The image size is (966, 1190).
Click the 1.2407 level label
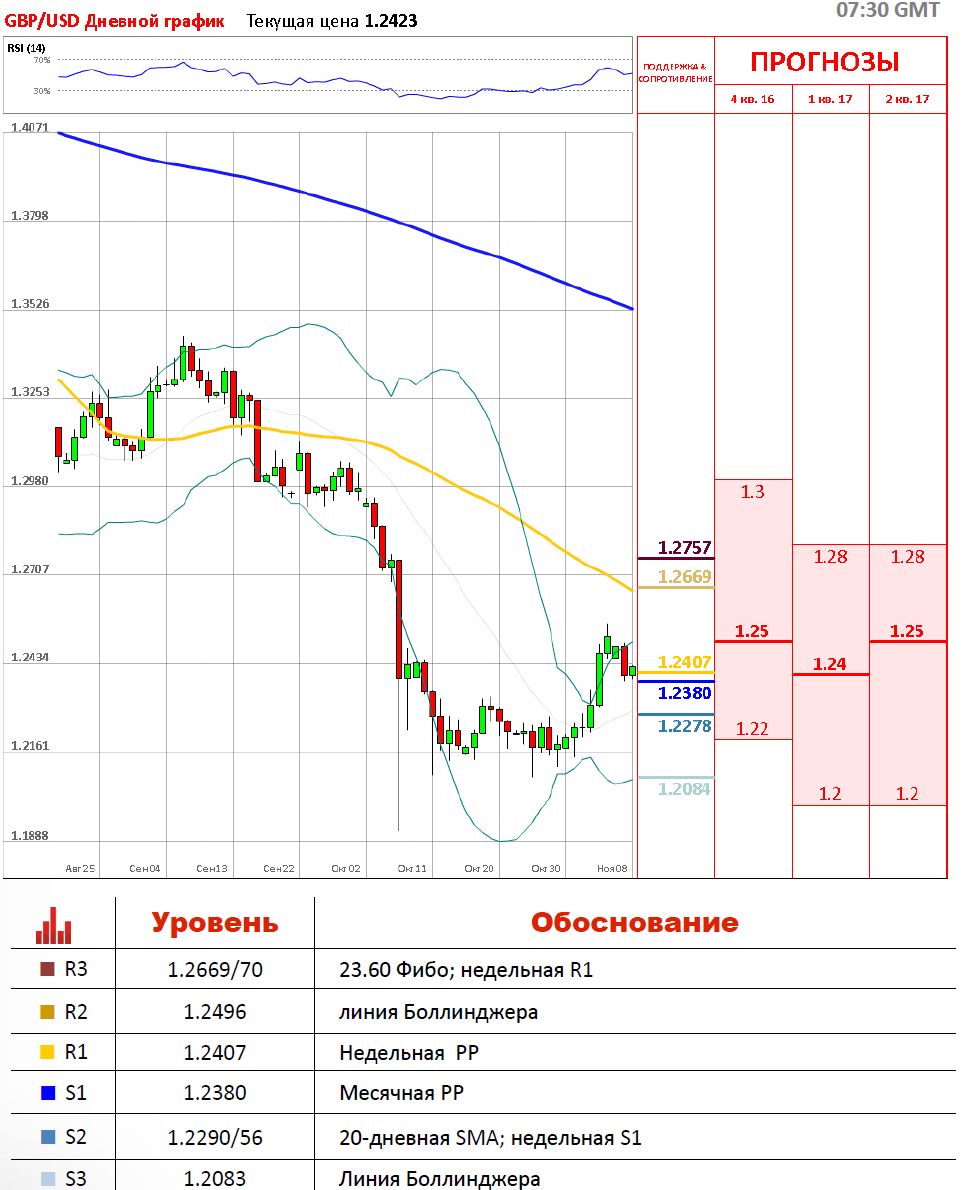tap(684, 663)
